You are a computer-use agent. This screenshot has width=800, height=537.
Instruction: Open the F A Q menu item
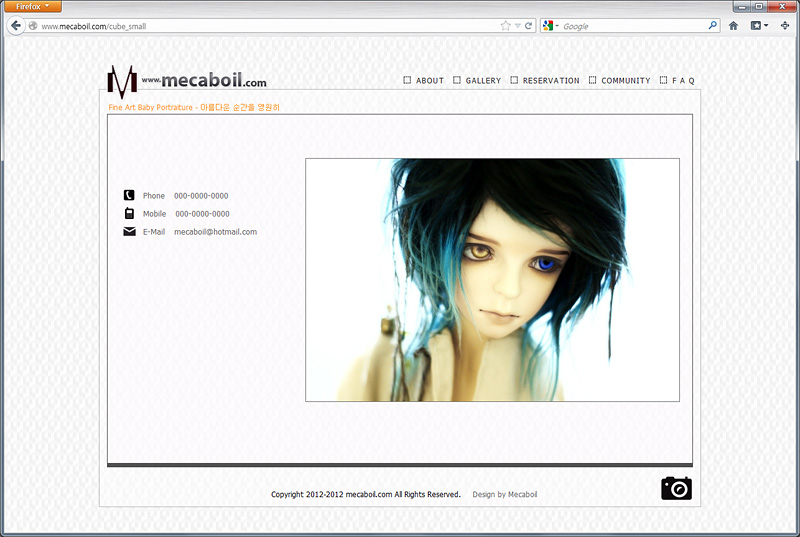click(677, 81)
